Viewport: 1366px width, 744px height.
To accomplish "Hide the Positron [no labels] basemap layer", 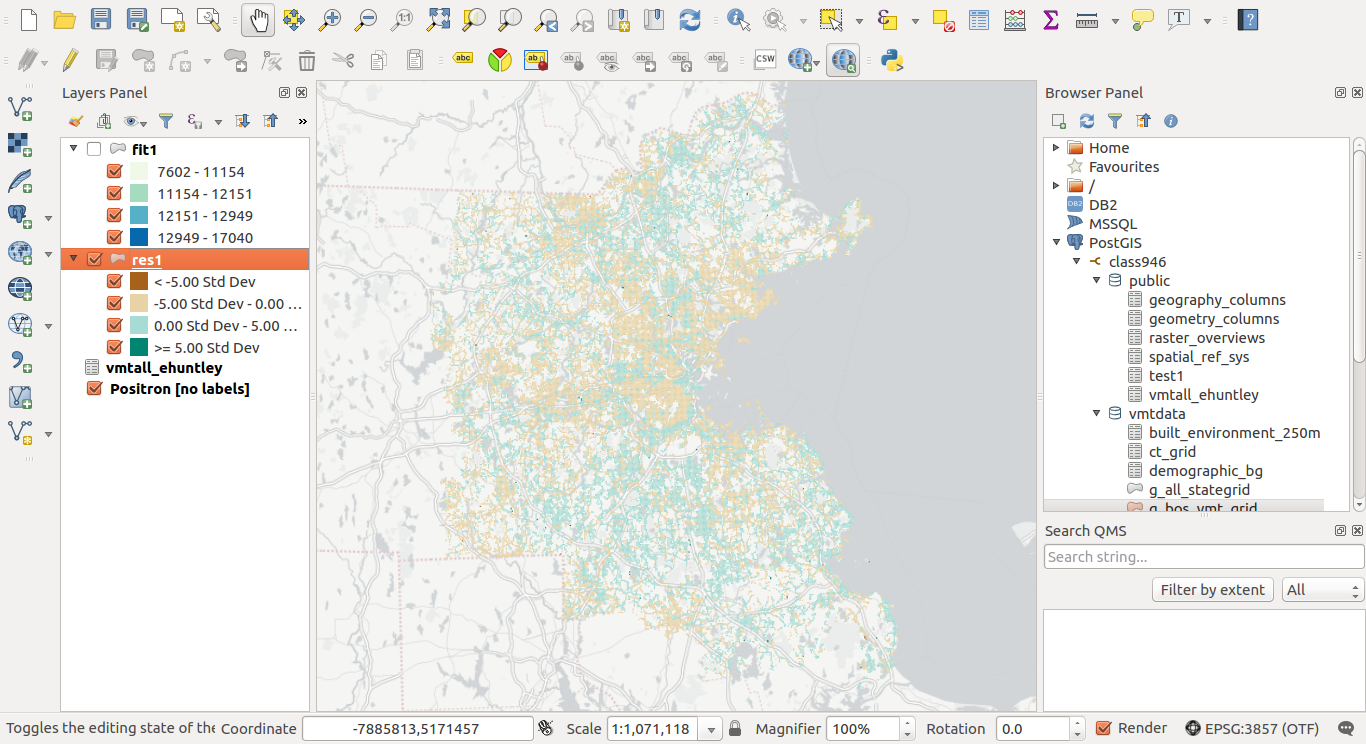I will pos(95,389).
